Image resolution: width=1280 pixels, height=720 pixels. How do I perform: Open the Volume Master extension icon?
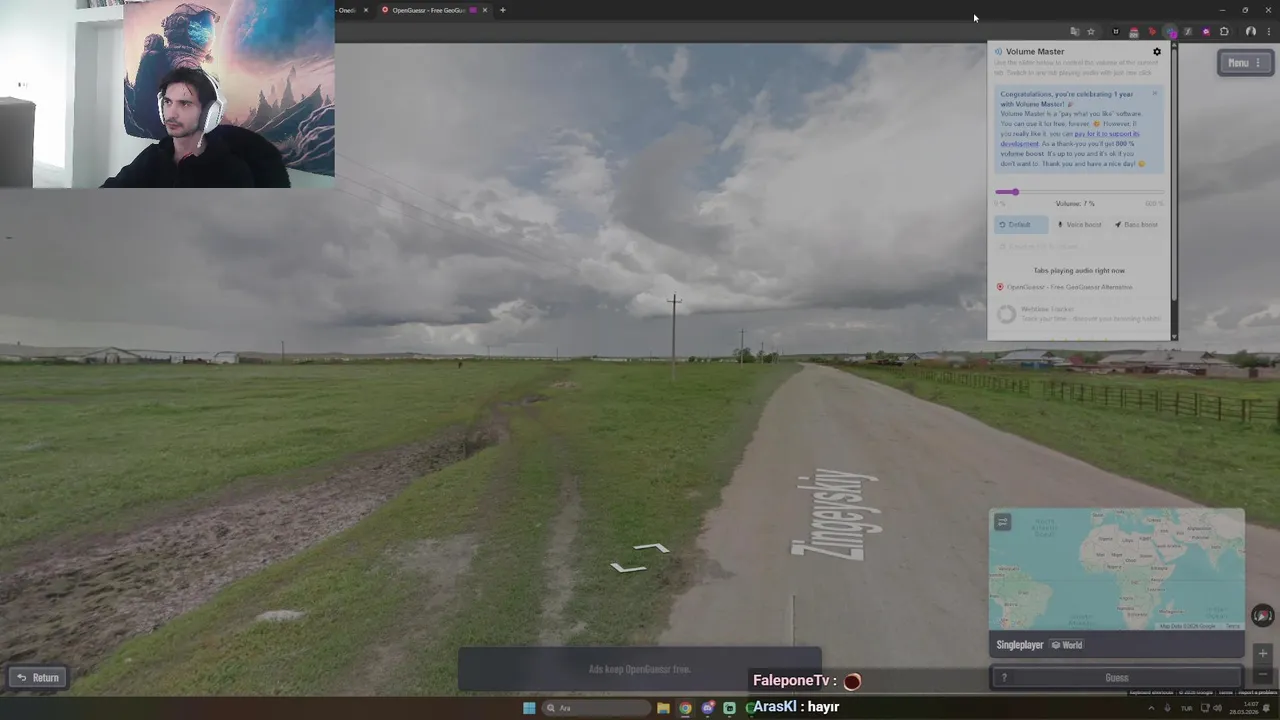coord(1171,33)
